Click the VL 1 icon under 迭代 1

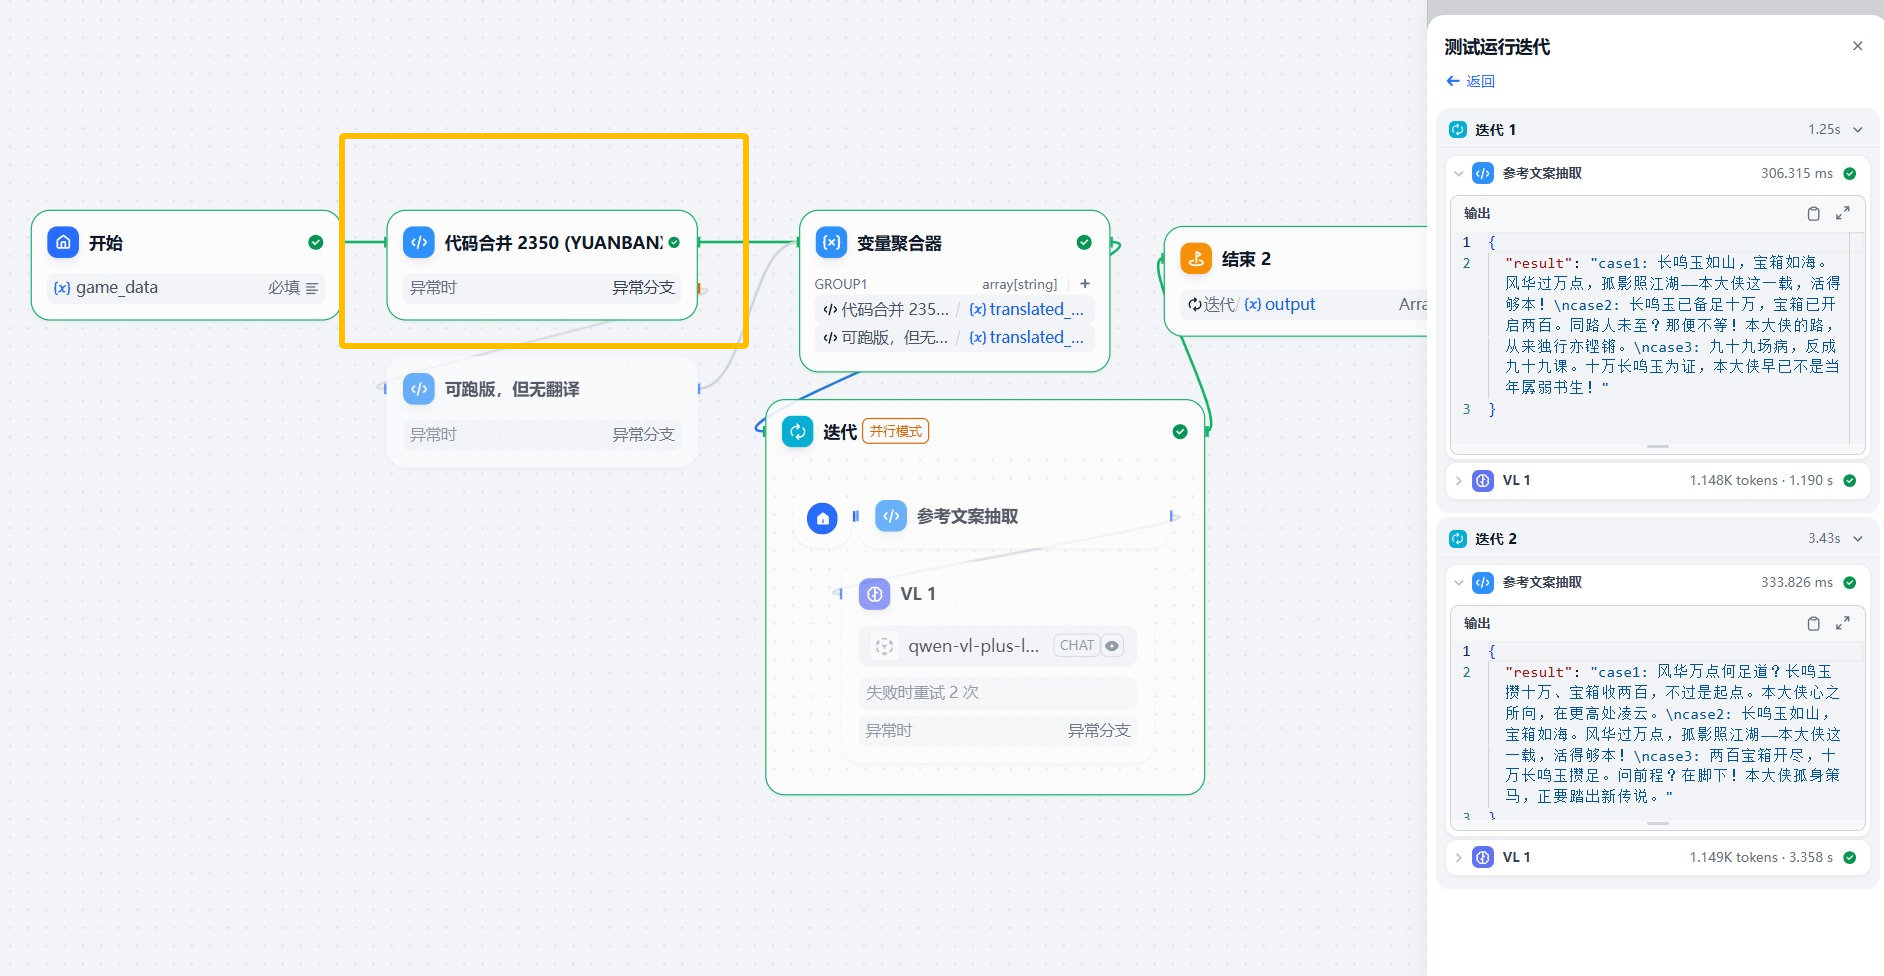[1483, 481]
